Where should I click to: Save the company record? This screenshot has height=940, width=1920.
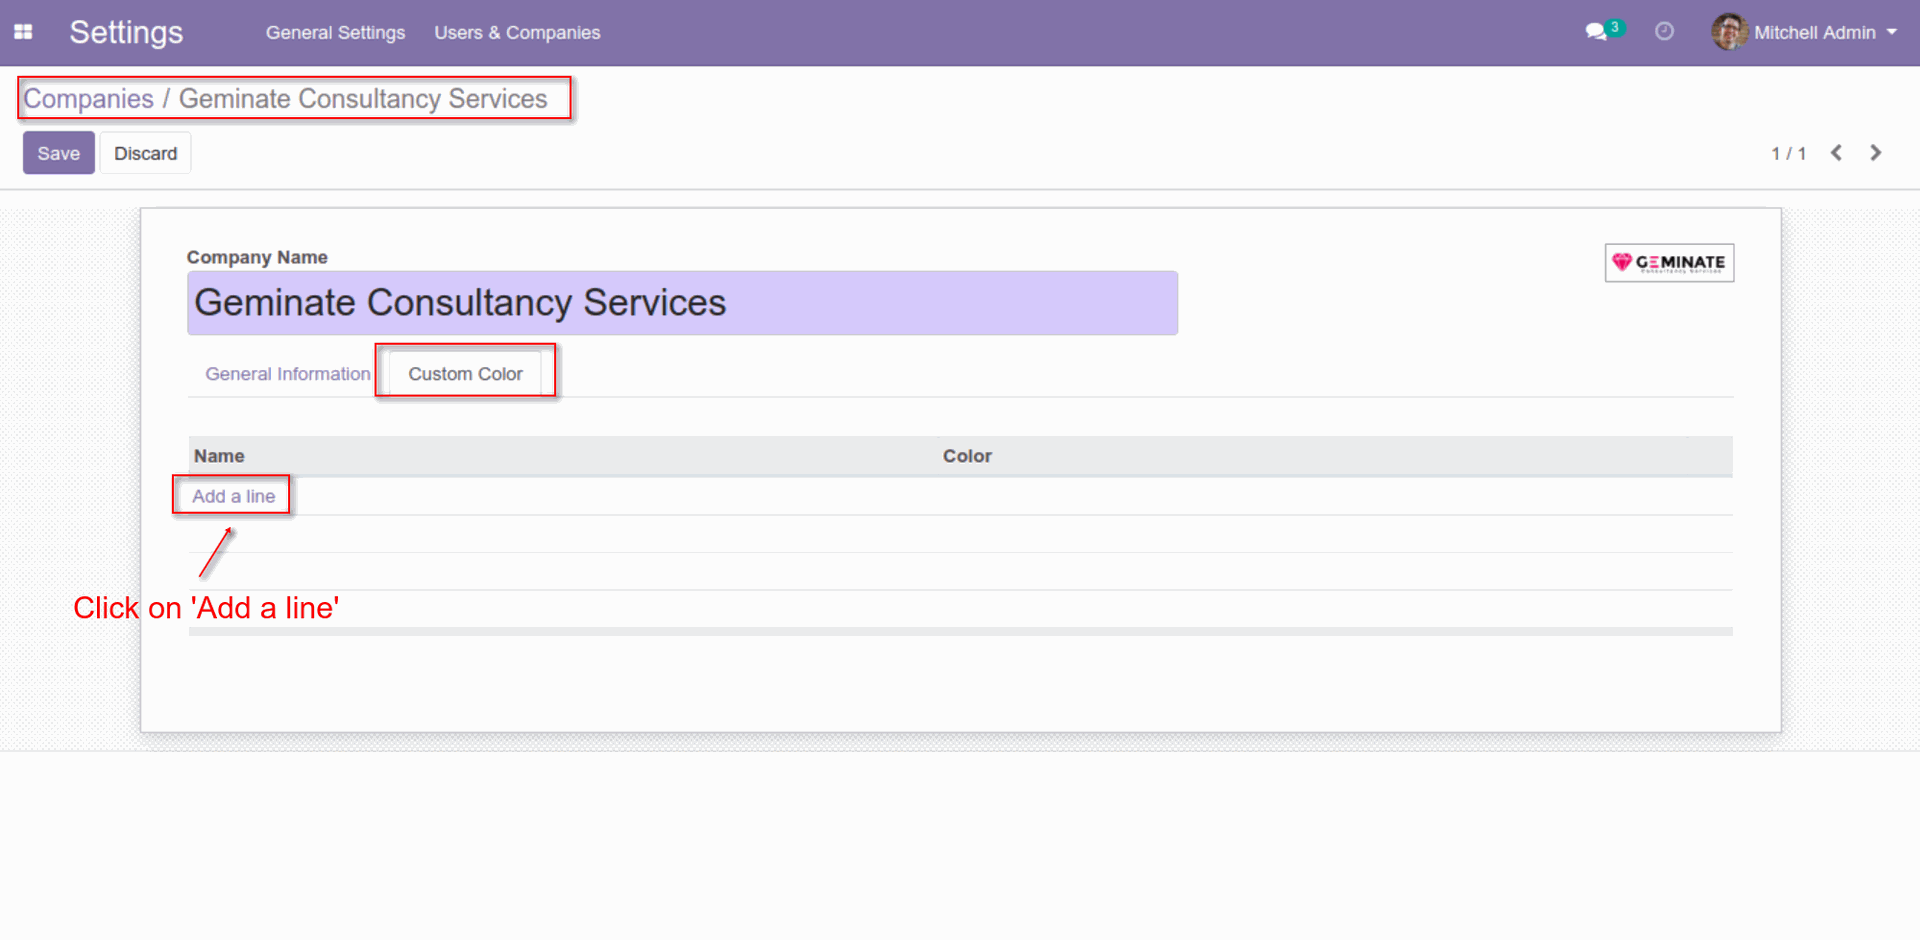pos(58,152)
